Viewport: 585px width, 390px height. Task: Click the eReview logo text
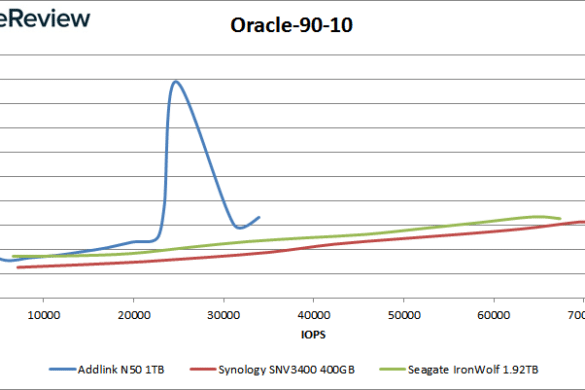pyautogui.click(x=45, y=18)
